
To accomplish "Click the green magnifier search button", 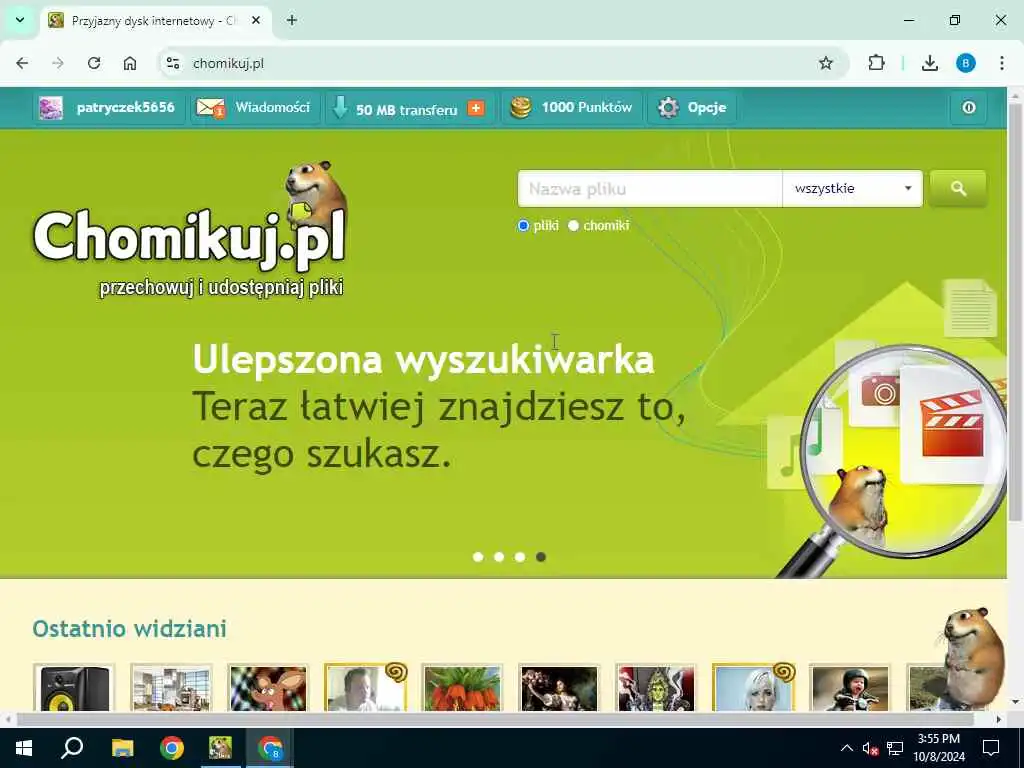I will [x=957, y=189].
